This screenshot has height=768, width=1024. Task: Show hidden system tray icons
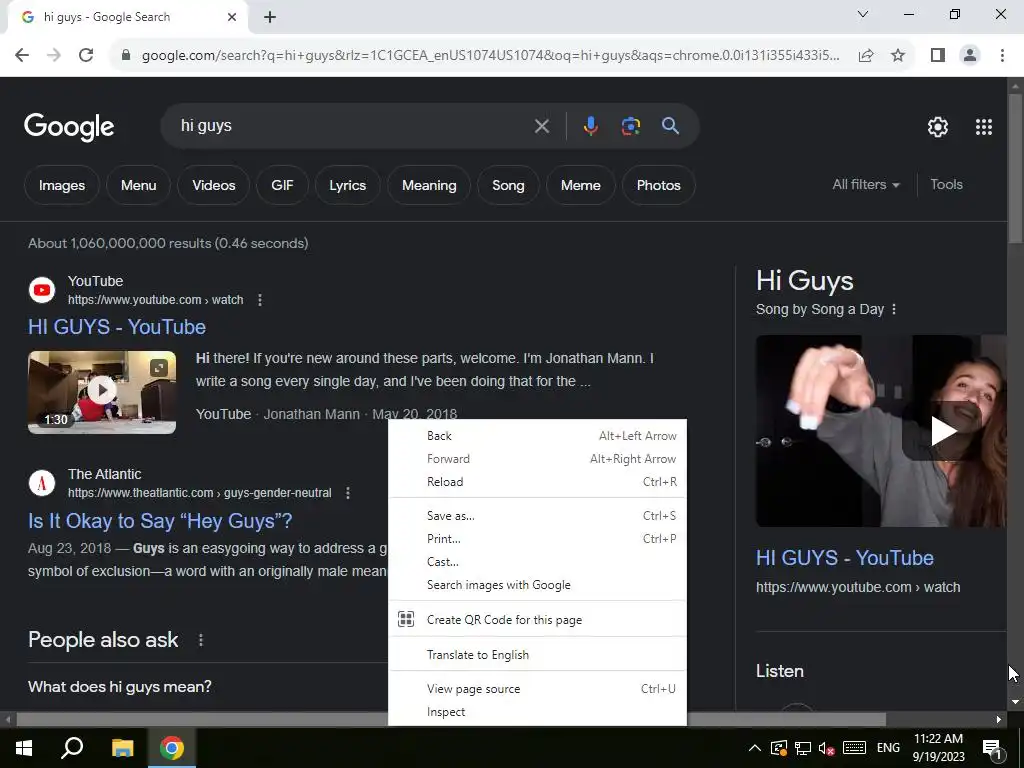[754, 748]
